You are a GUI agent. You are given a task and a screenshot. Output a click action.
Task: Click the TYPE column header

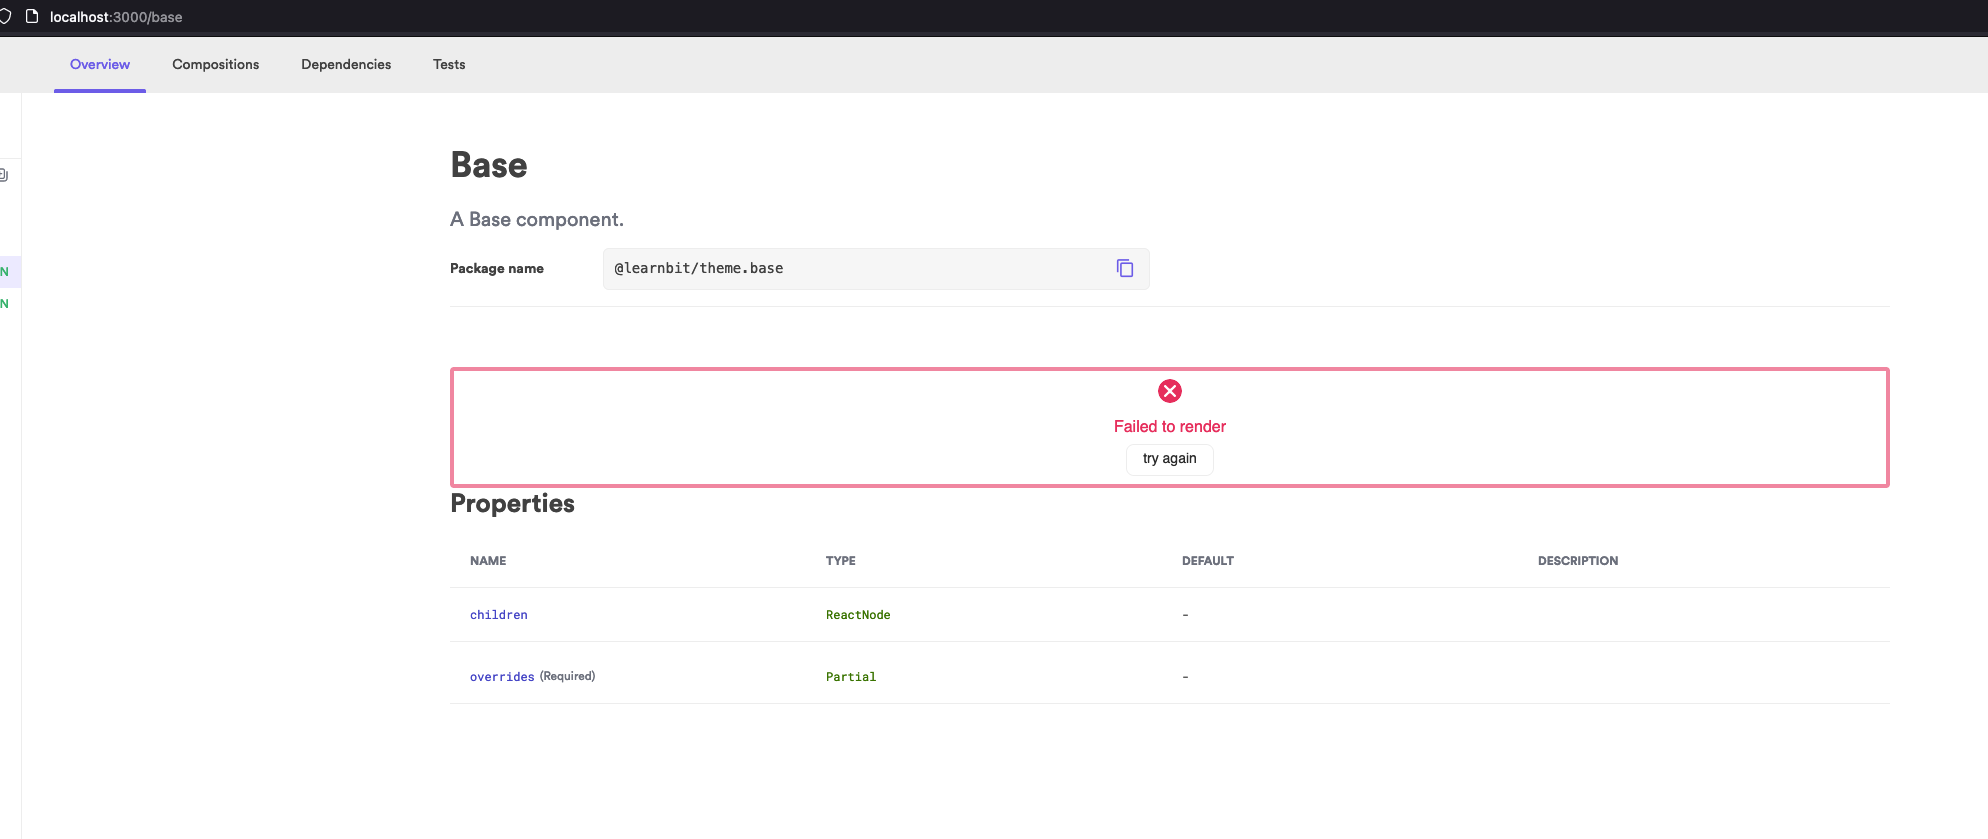pos(841,561)
